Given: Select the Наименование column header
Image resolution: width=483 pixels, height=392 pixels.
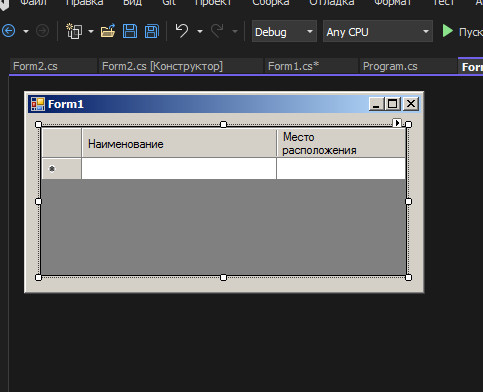Looking at the screenshot, I should pyautogui.click(x=179, y=143).
